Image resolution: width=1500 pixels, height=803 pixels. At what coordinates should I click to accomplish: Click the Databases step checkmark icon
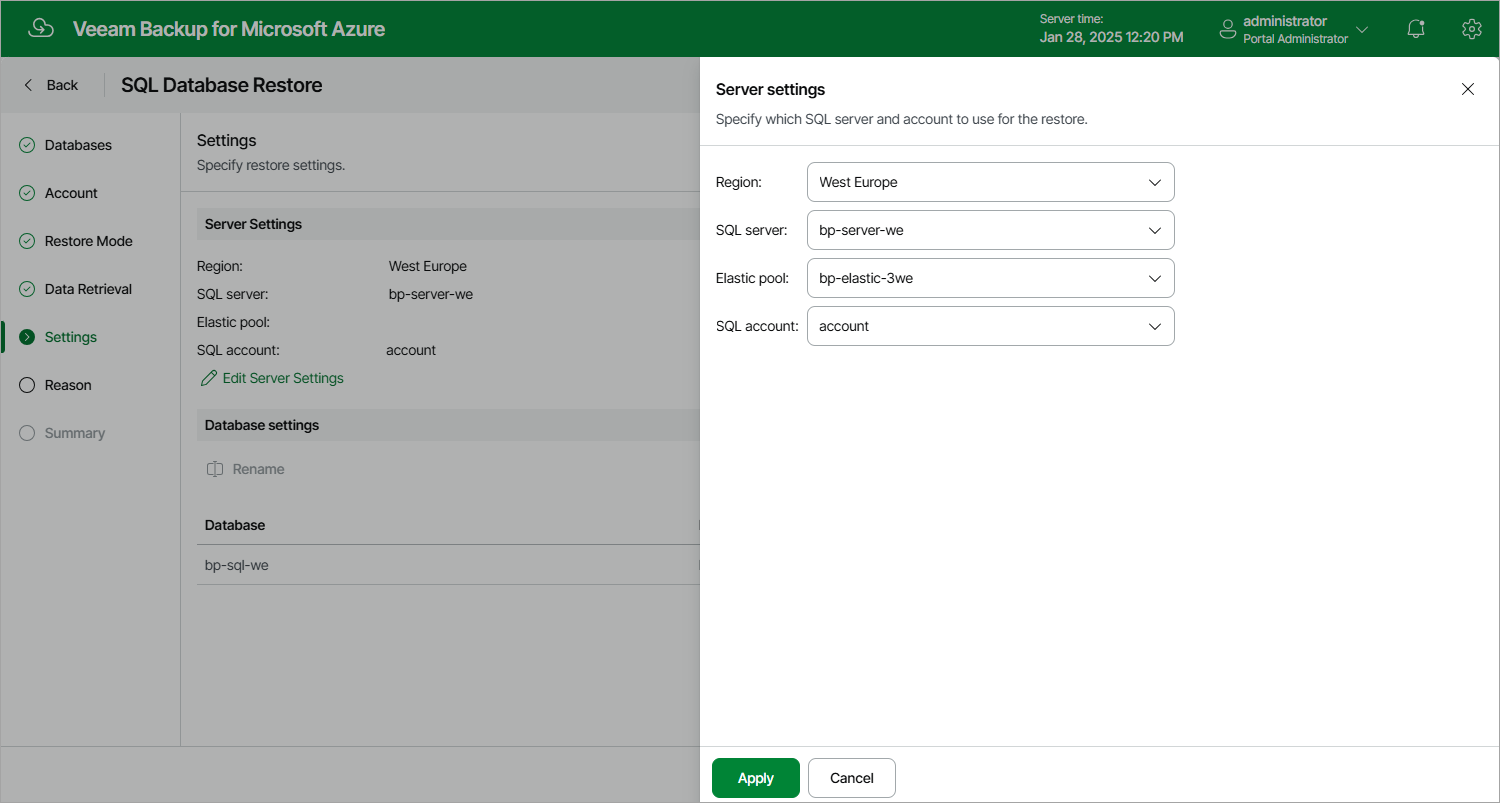coord(27,145)
